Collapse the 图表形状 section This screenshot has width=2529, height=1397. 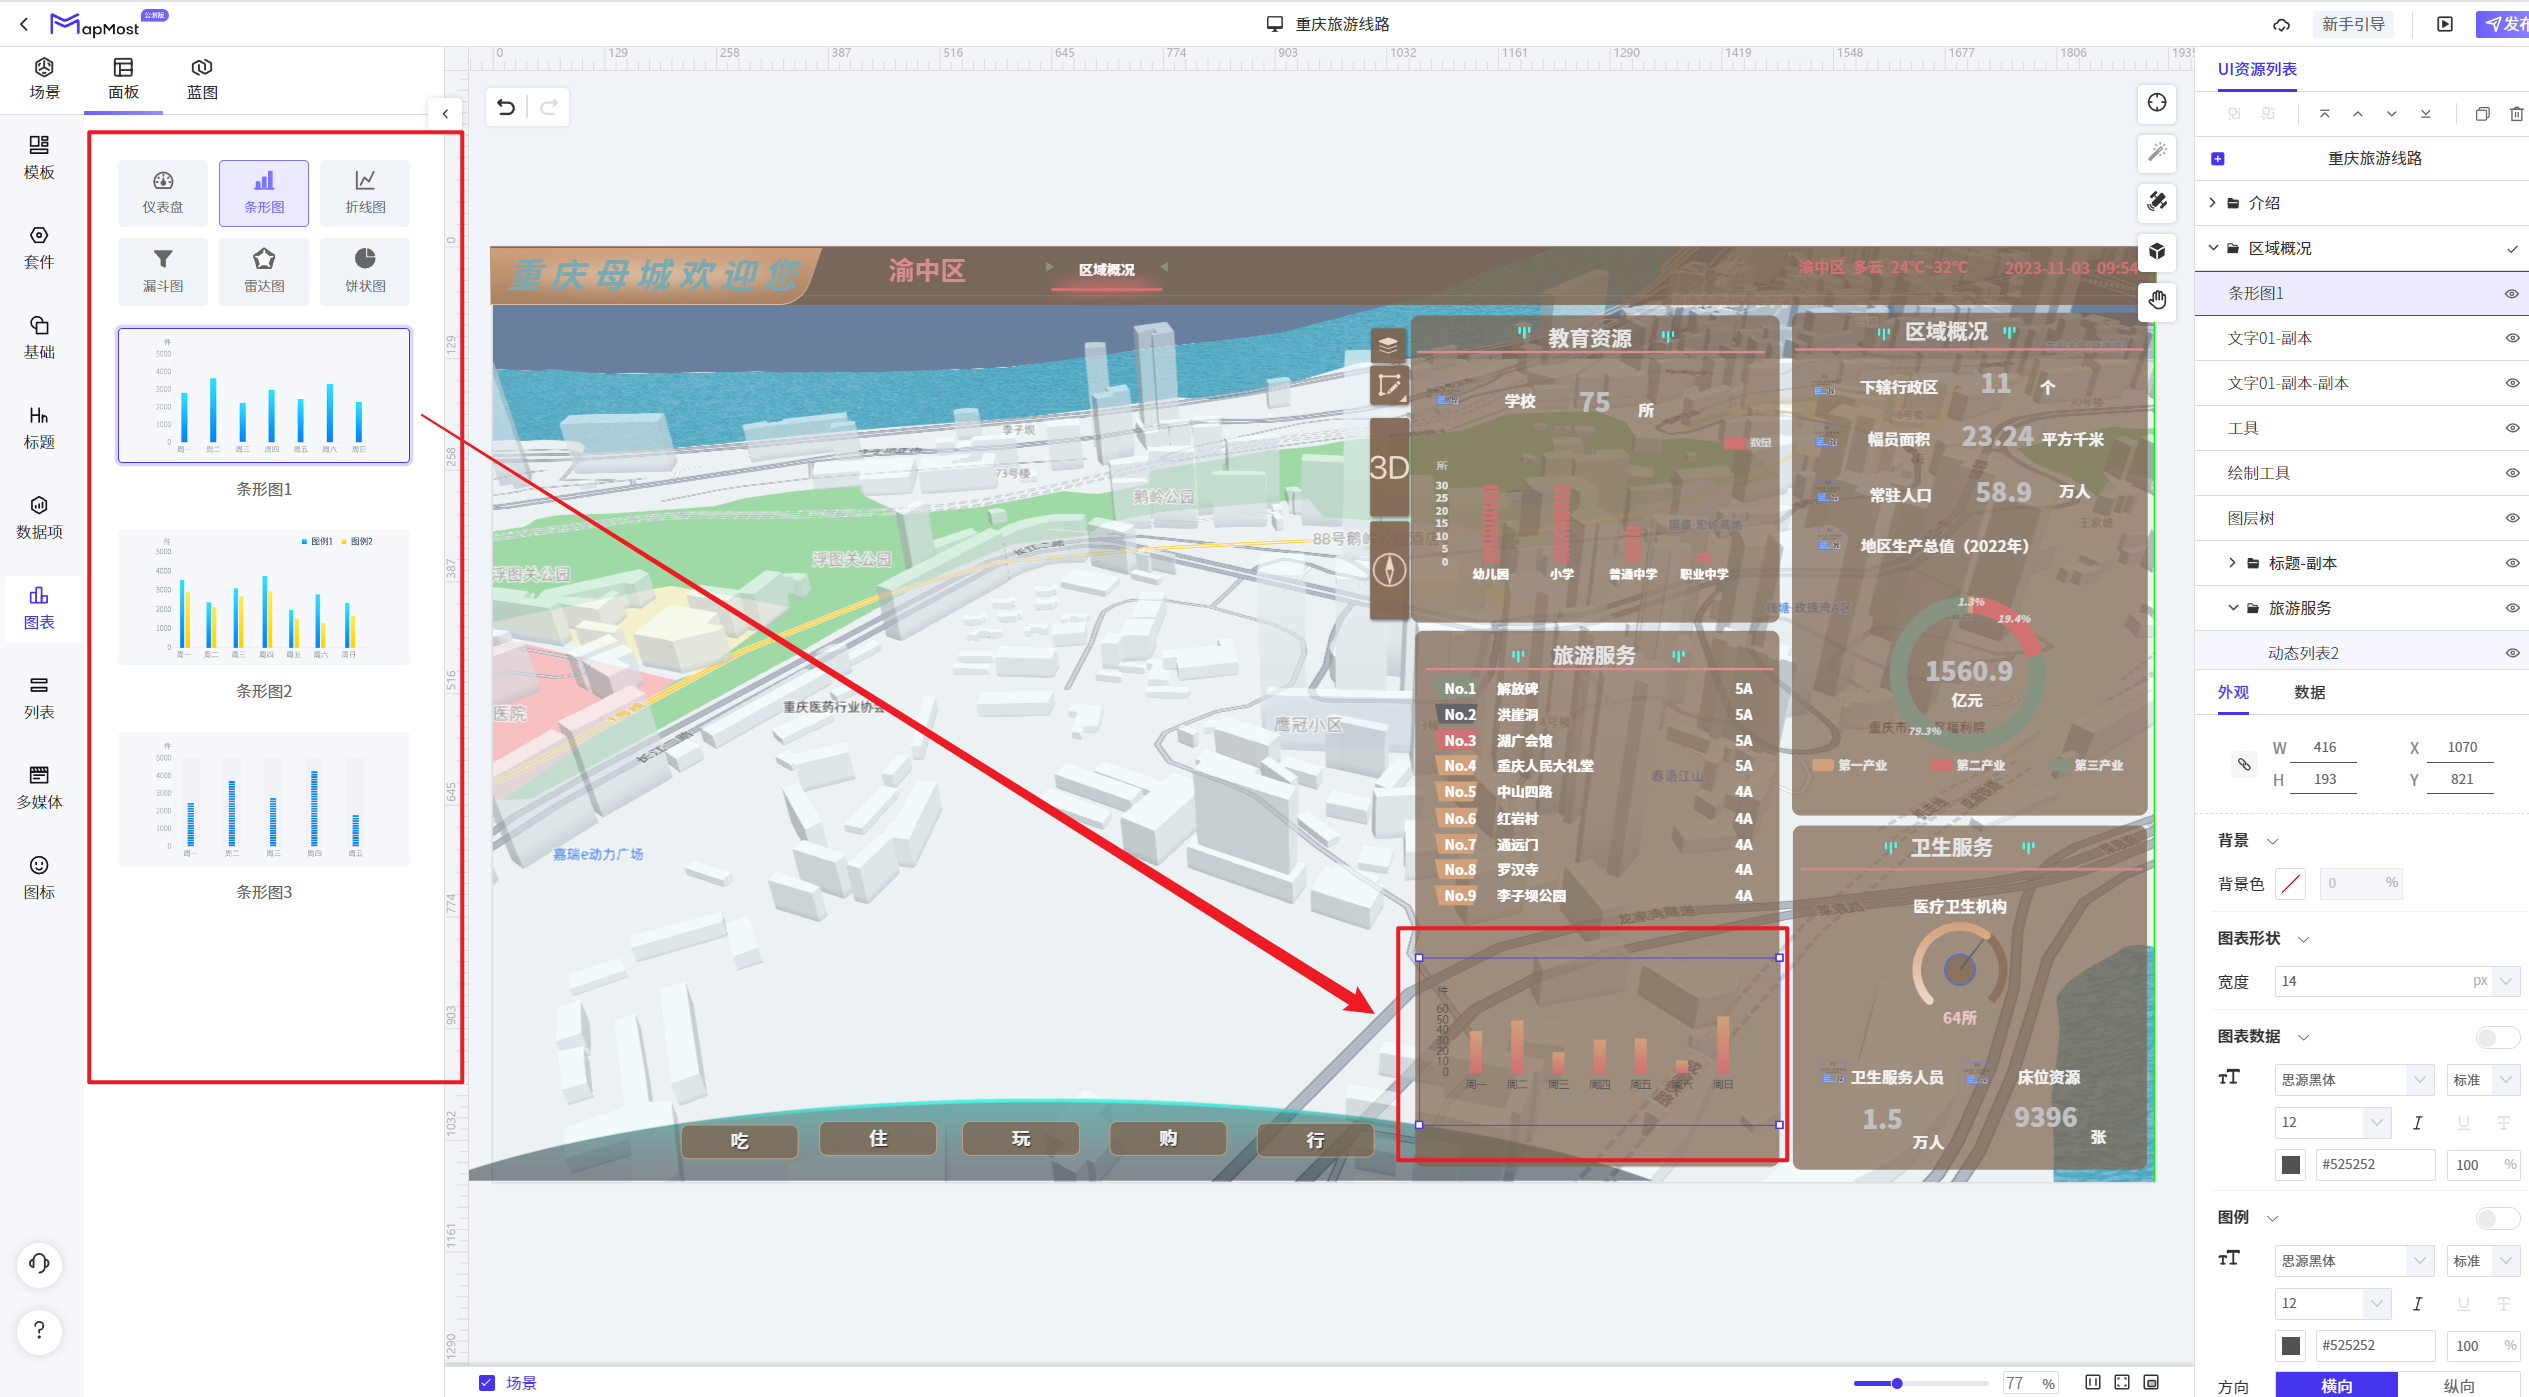pyautogui.click(x=2303, y=939)
